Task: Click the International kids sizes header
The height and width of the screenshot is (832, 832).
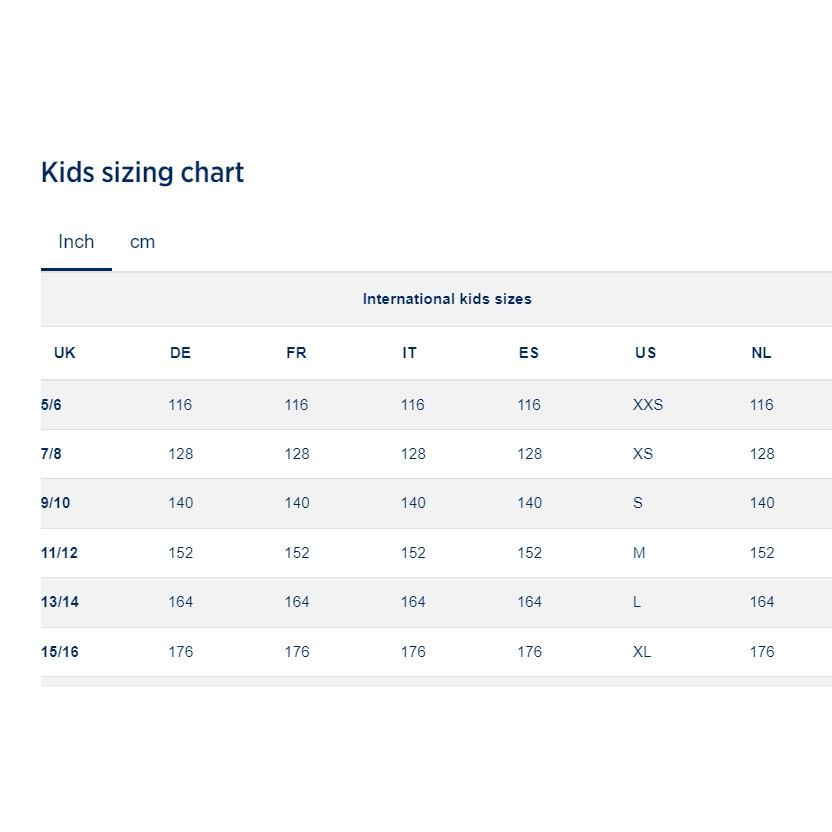Action: tap(447, 299)
